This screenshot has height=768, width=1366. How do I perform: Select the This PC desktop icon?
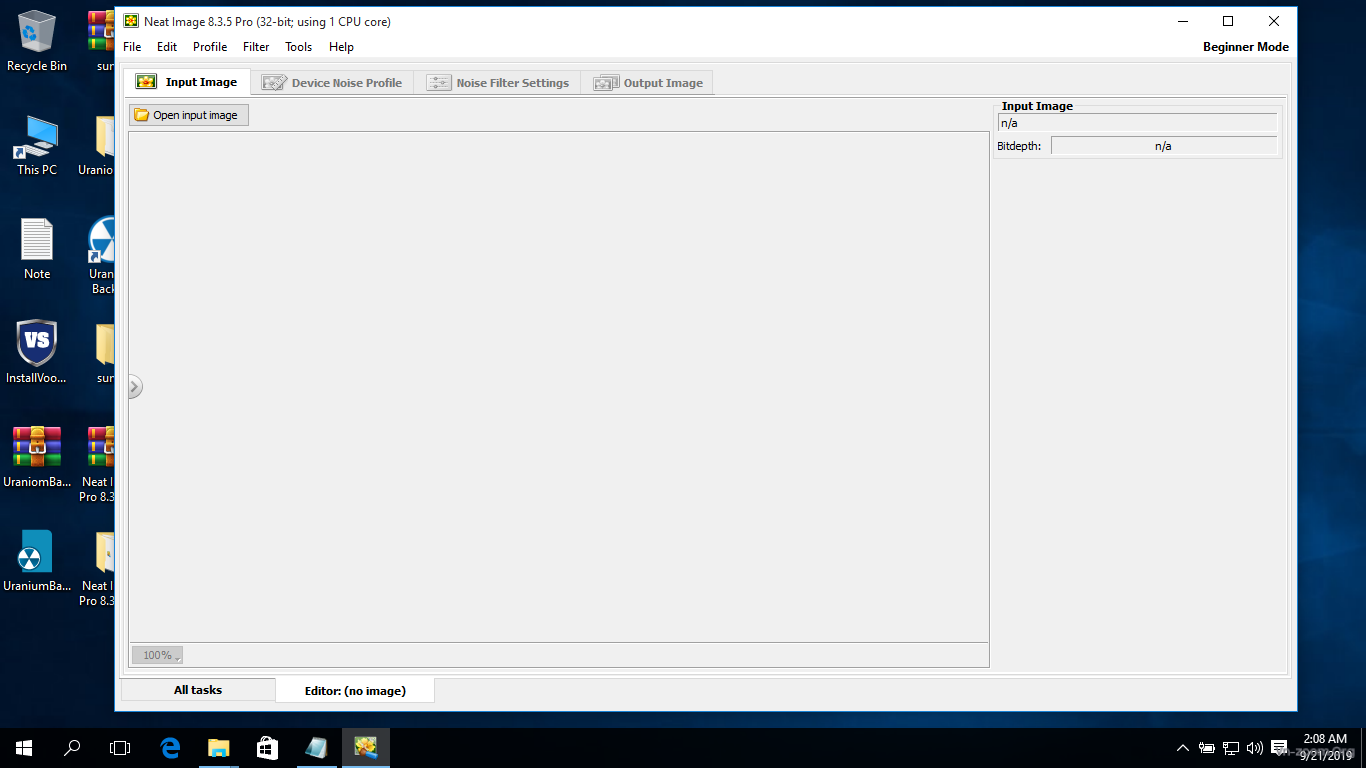37,146
